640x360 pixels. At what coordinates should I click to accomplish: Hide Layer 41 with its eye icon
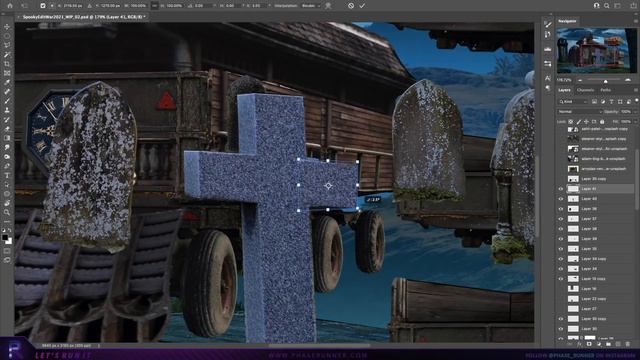click(x=561, y=189)
